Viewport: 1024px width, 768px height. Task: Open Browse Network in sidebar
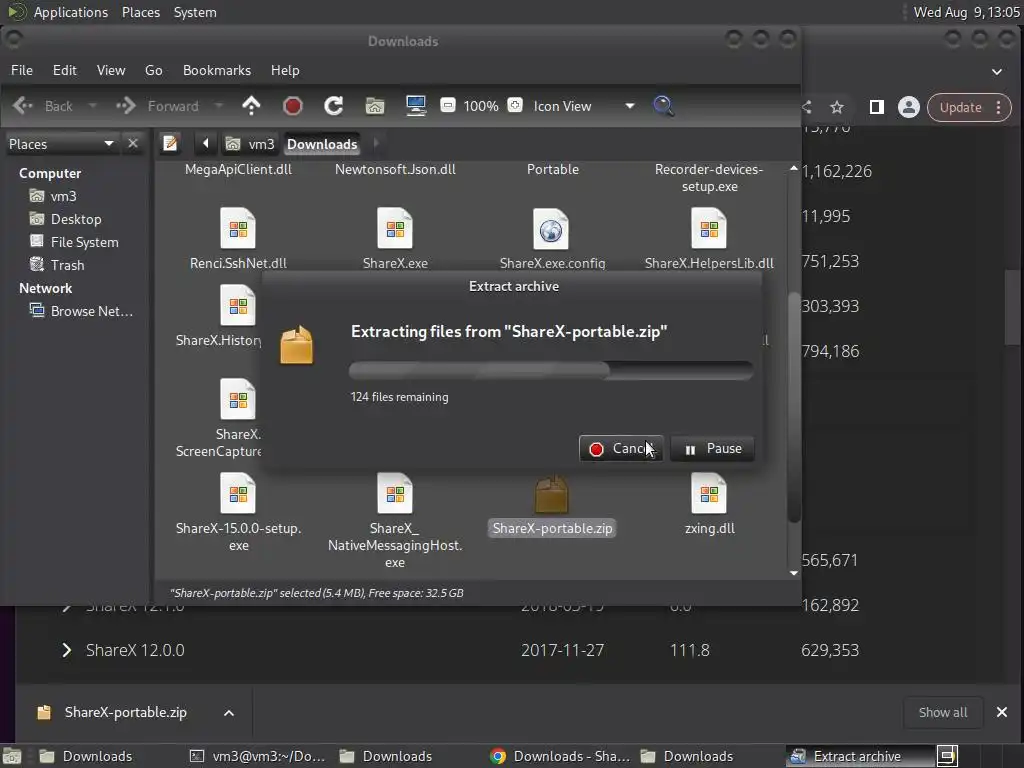tap(82, 311)
